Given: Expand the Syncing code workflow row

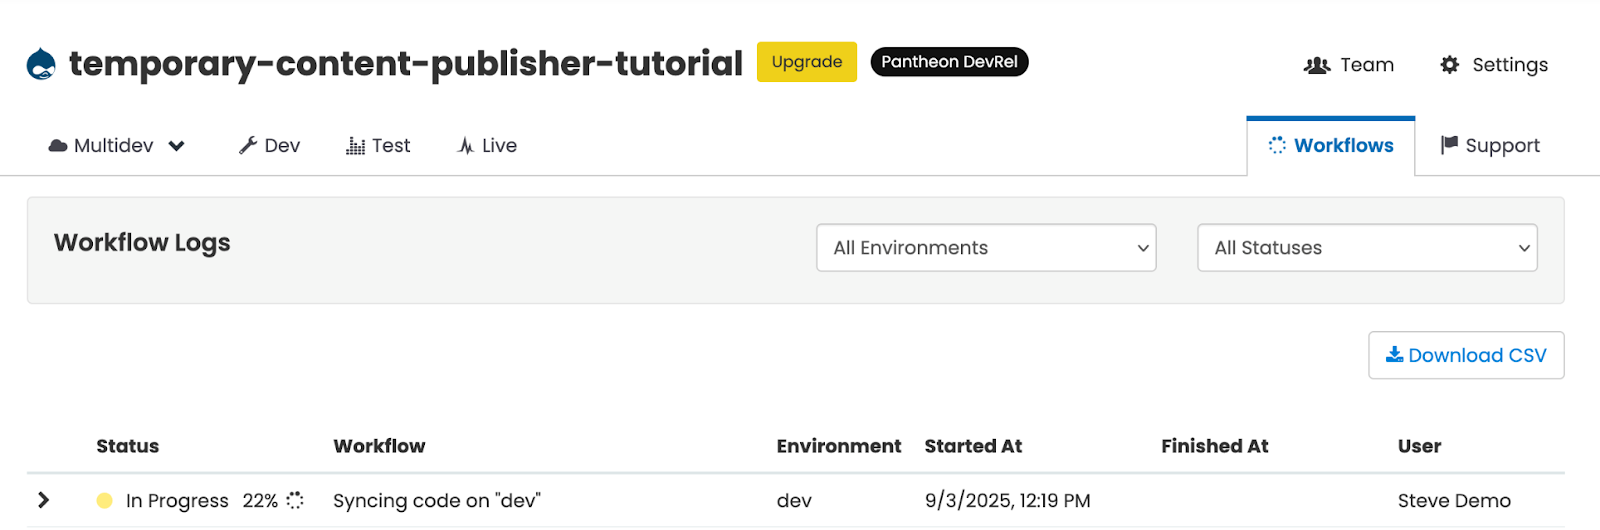Looking at the screenshot, I should coord(43,500).
